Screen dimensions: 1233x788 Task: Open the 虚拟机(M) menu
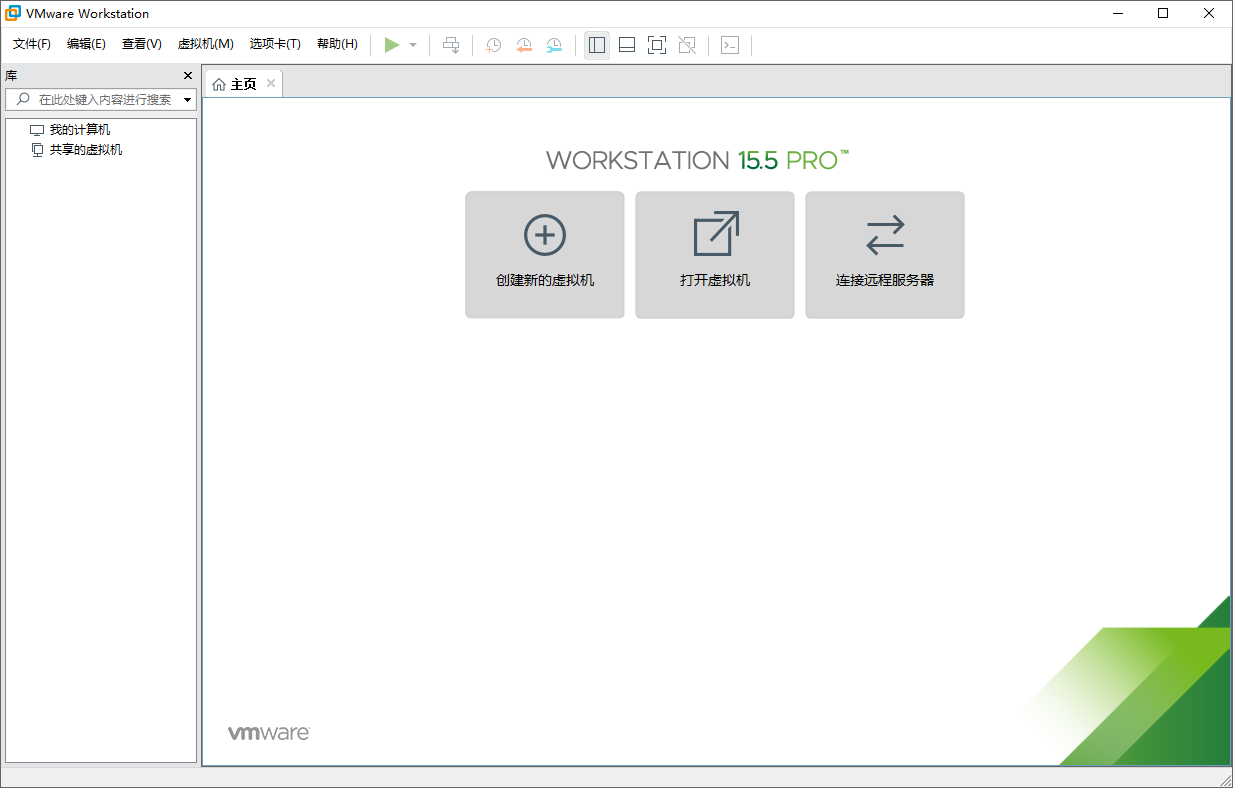204,44
